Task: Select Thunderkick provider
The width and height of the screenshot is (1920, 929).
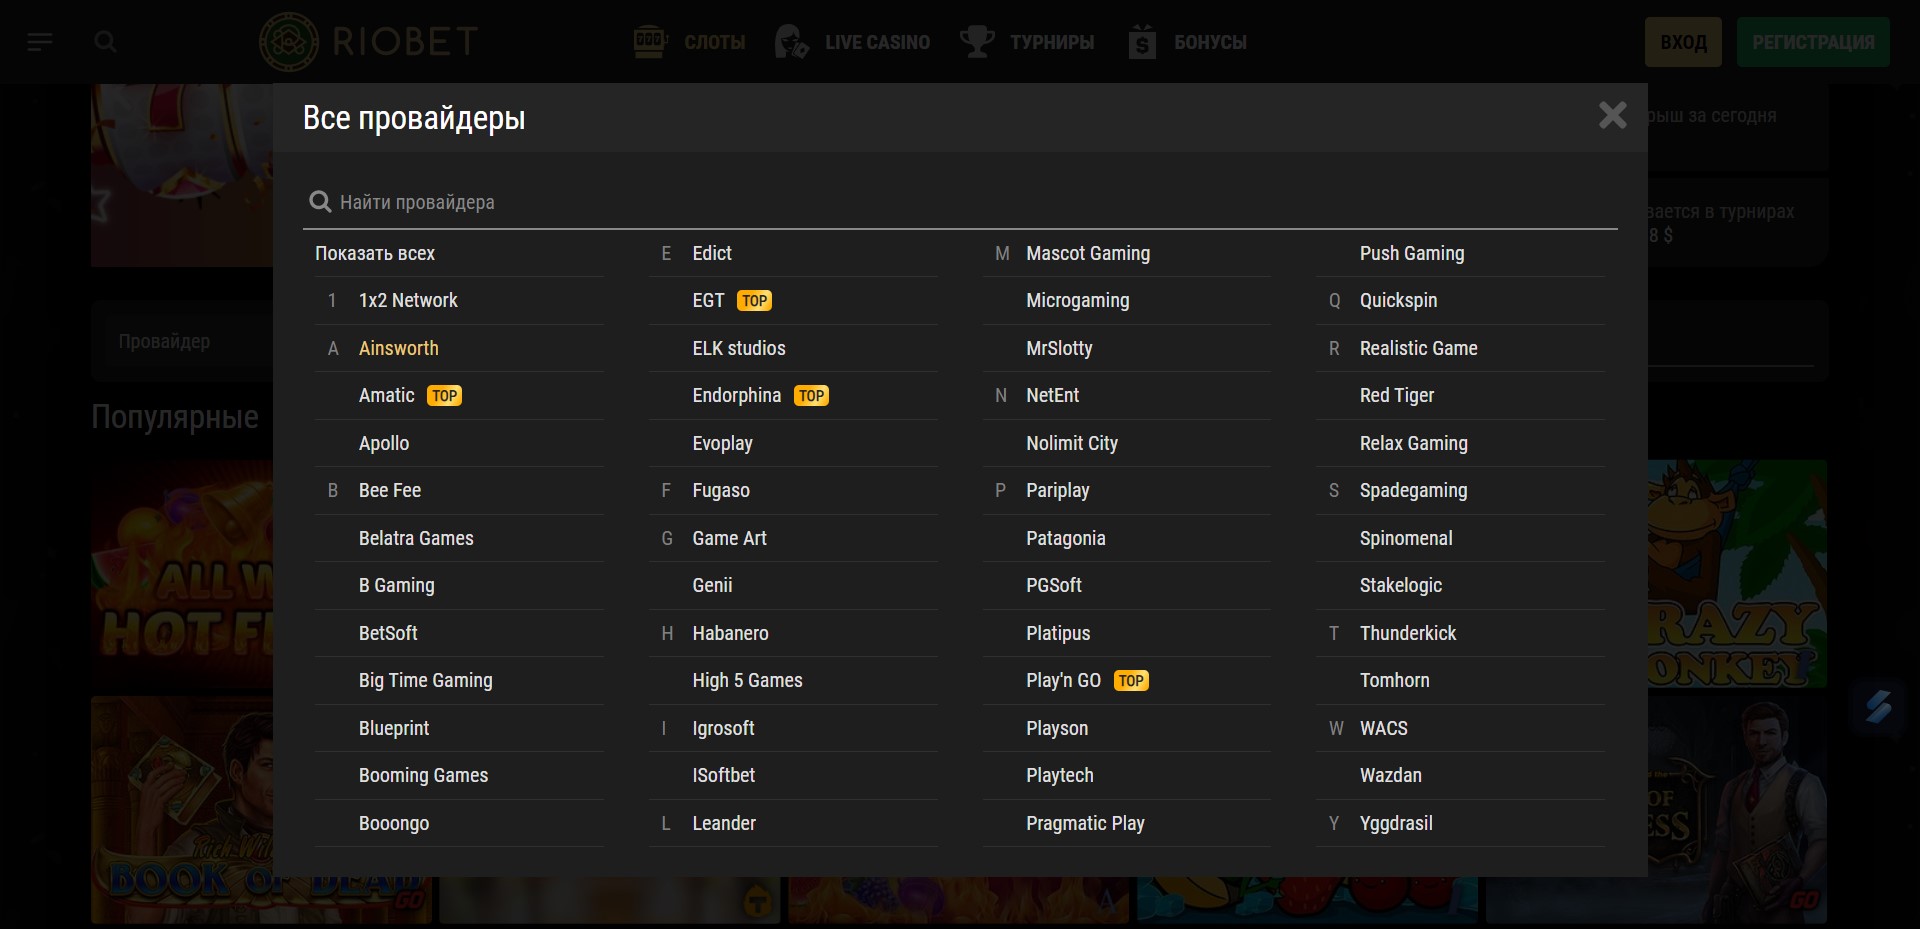Action: (x=1408, y=633)
